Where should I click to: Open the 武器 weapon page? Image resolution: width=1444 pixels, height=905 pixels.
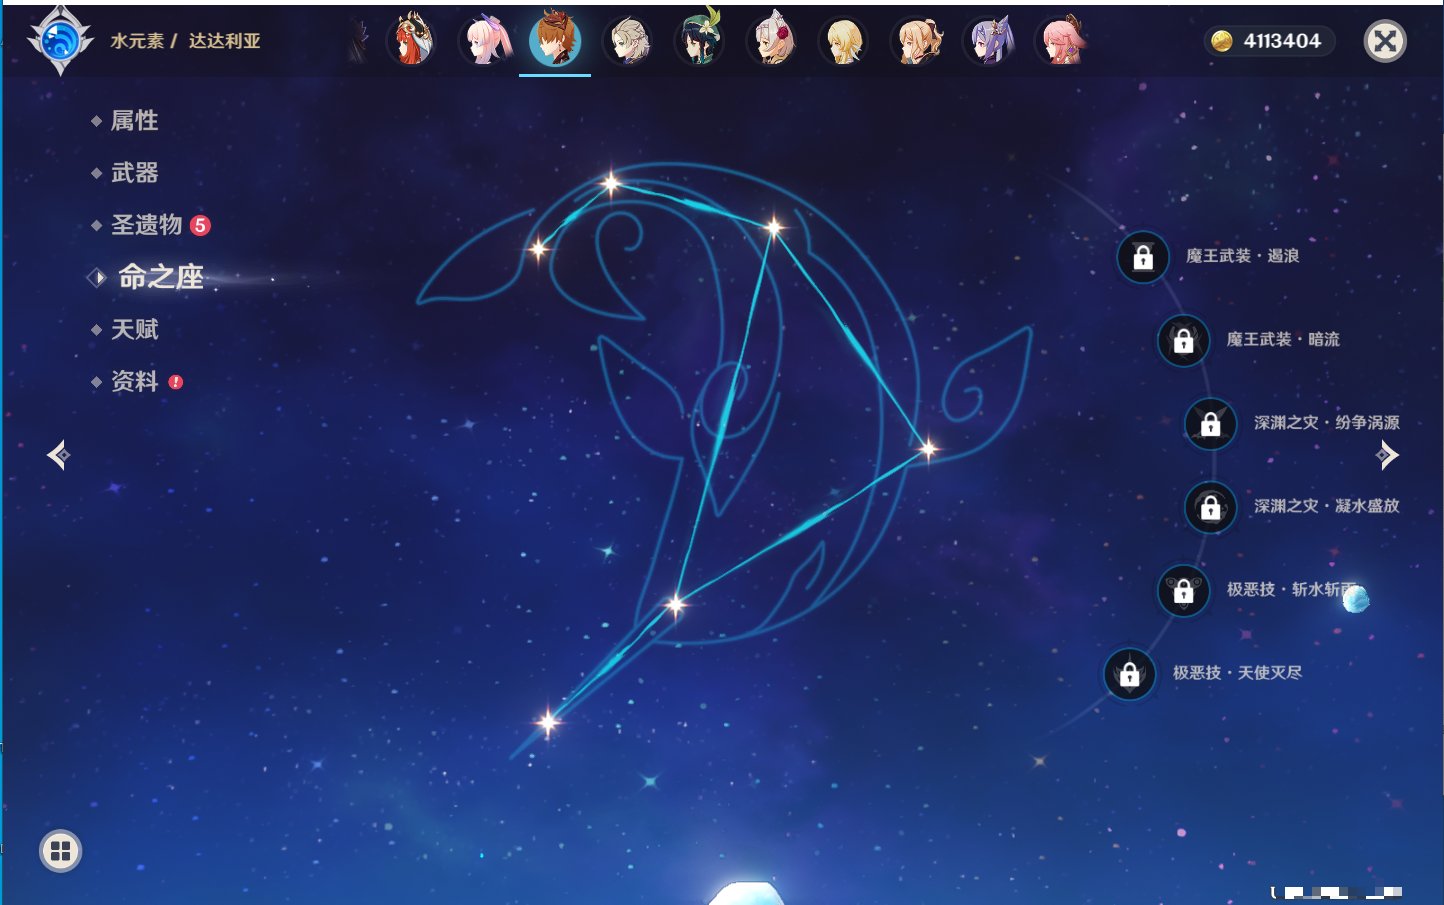pos(134,172)
